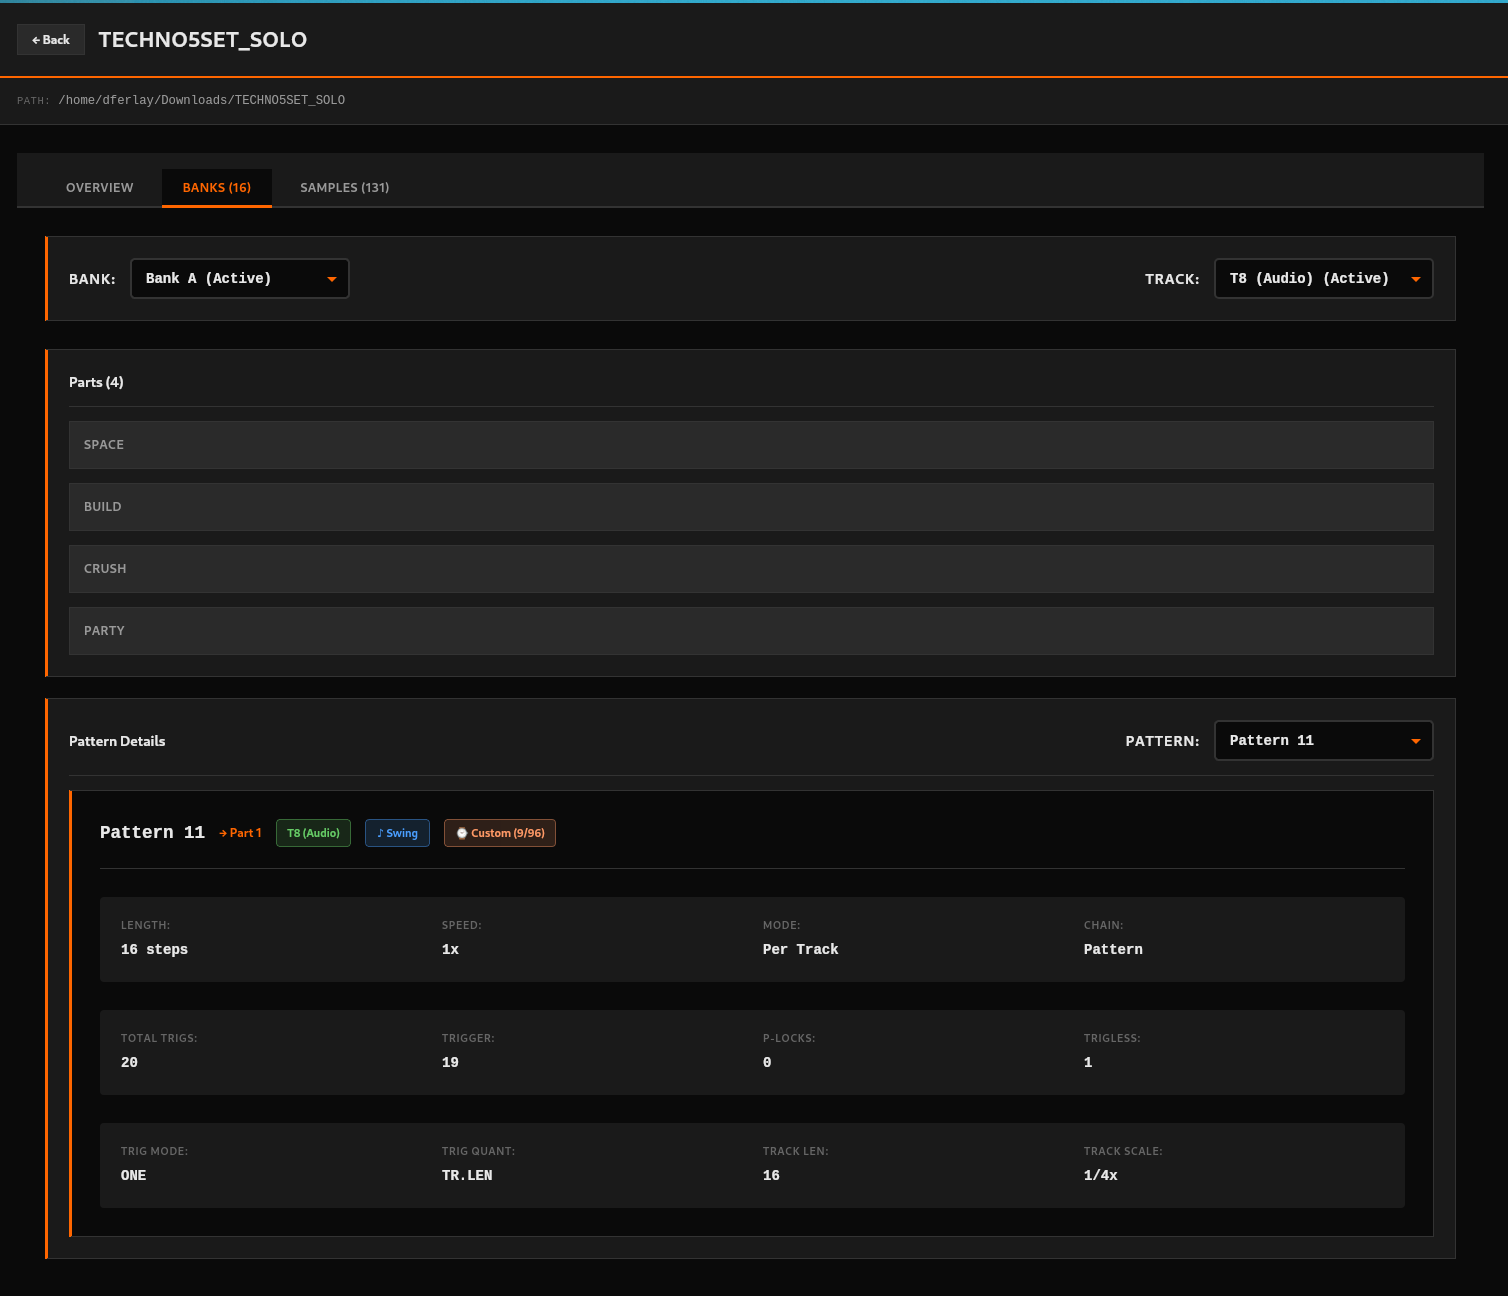The height and width of the screenshot is (1296, 1508).
Task: Click the Part 1 arrow link
Action: [241, 833]
